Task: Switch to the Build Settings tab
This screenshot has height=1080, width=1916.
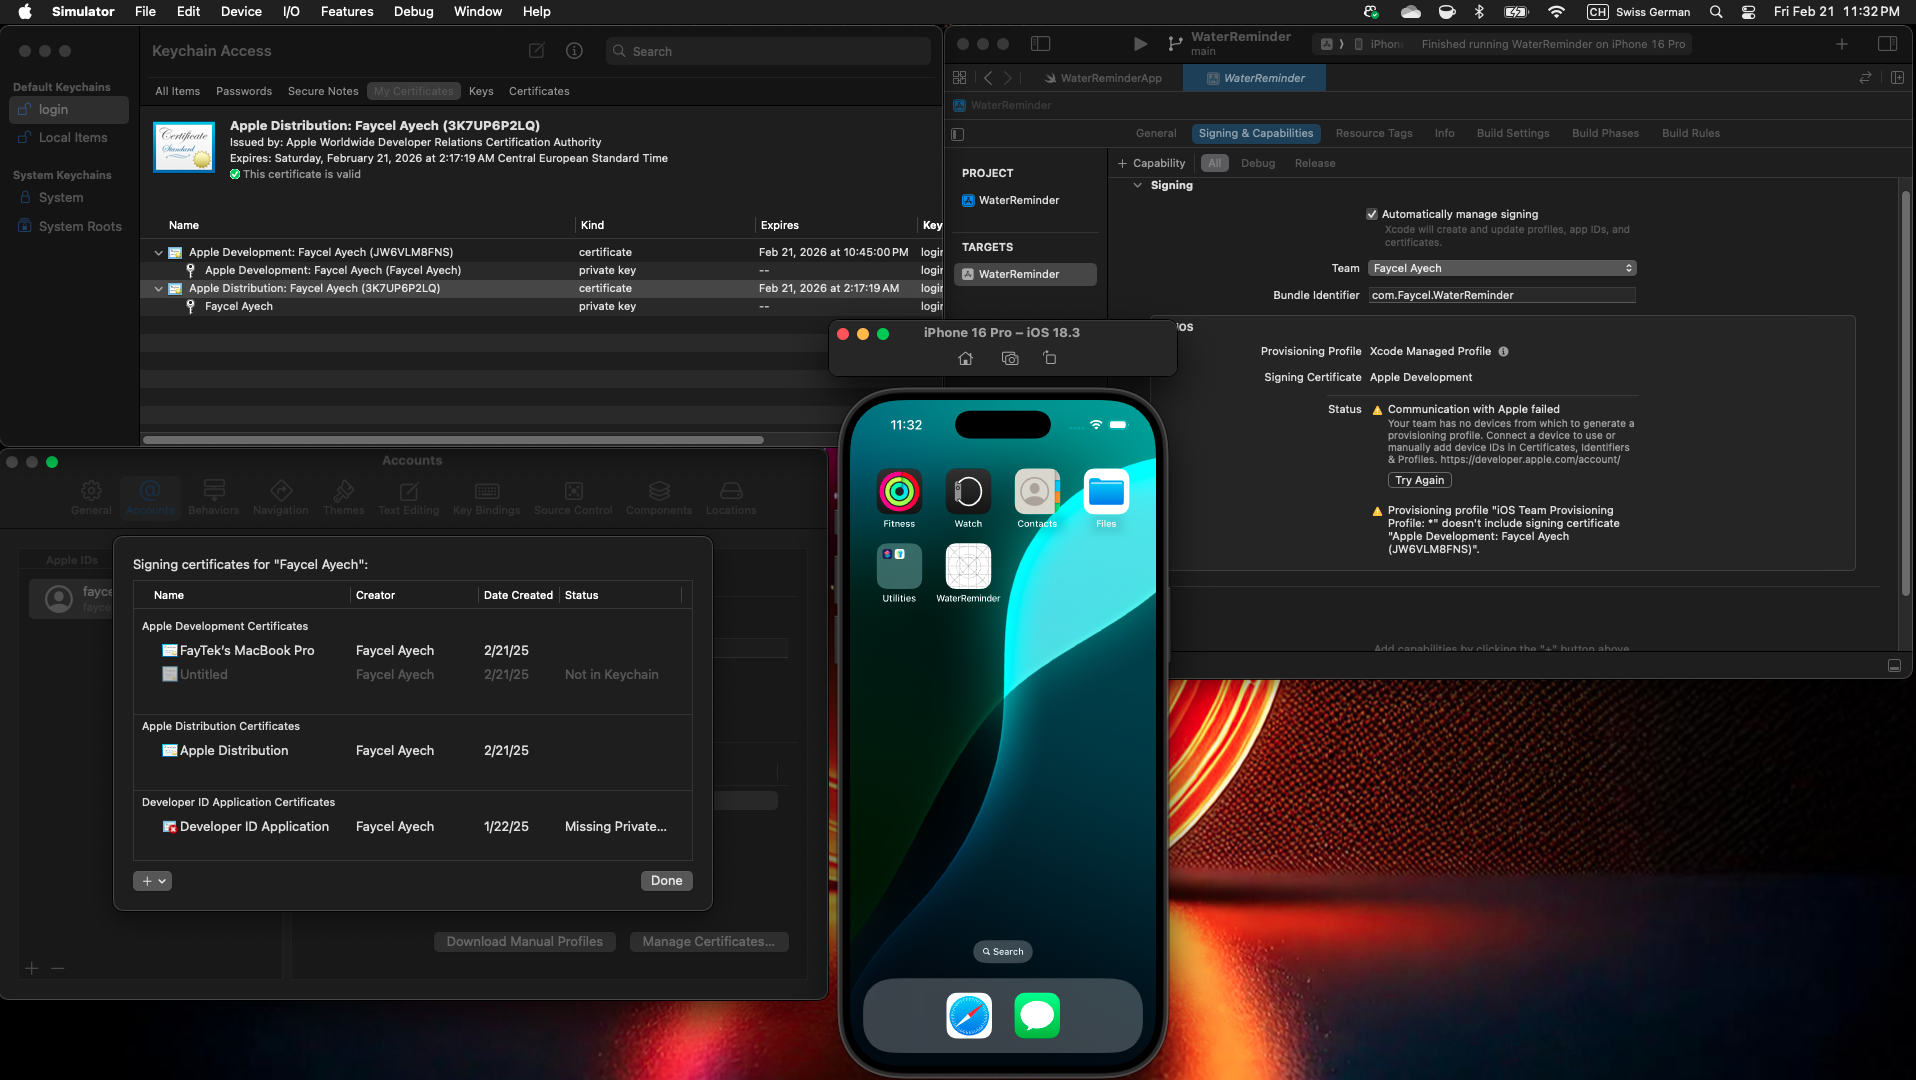Action: point(1512,133)
